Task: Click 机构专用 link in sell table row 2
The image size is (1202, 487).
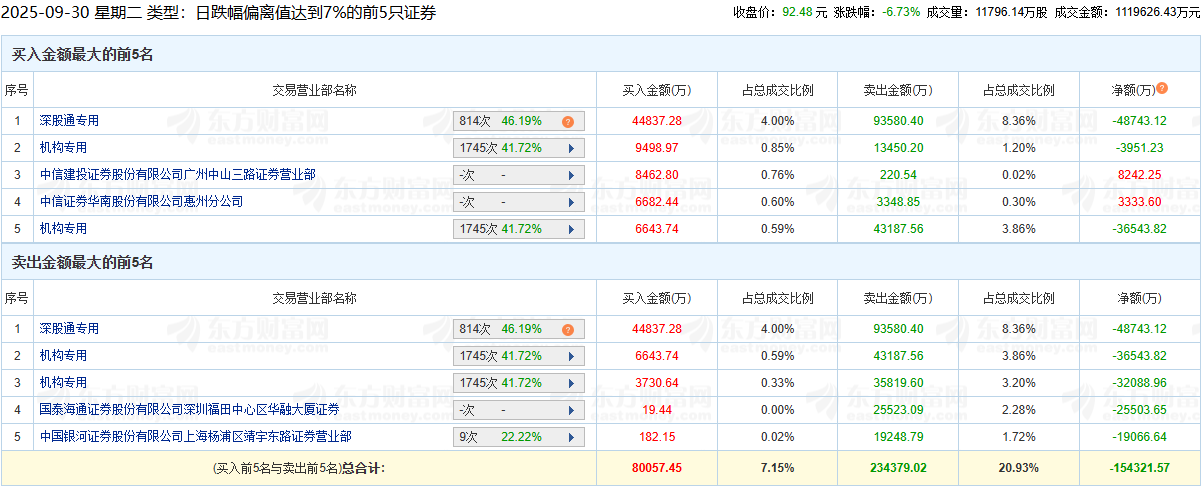Action: pos(63,356)
